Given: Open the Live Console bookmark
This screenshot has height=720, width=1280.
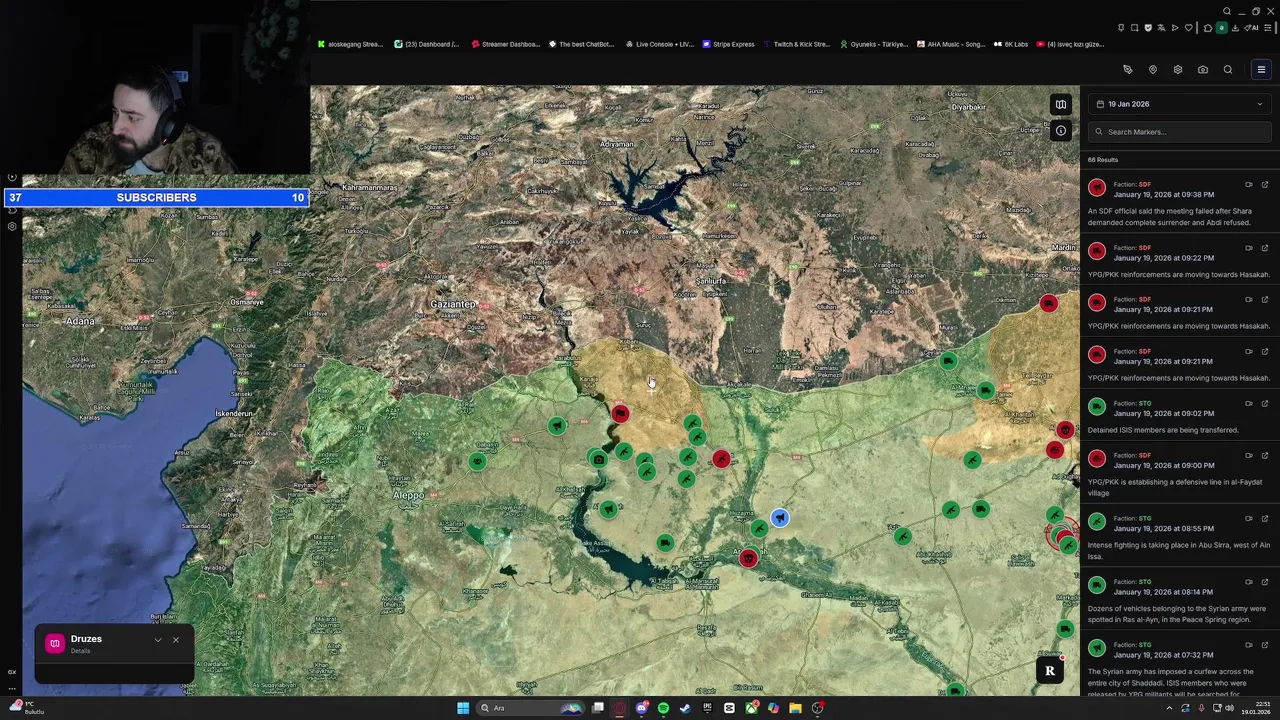Looking at the screenshot, I should click(x=659, y=44).
